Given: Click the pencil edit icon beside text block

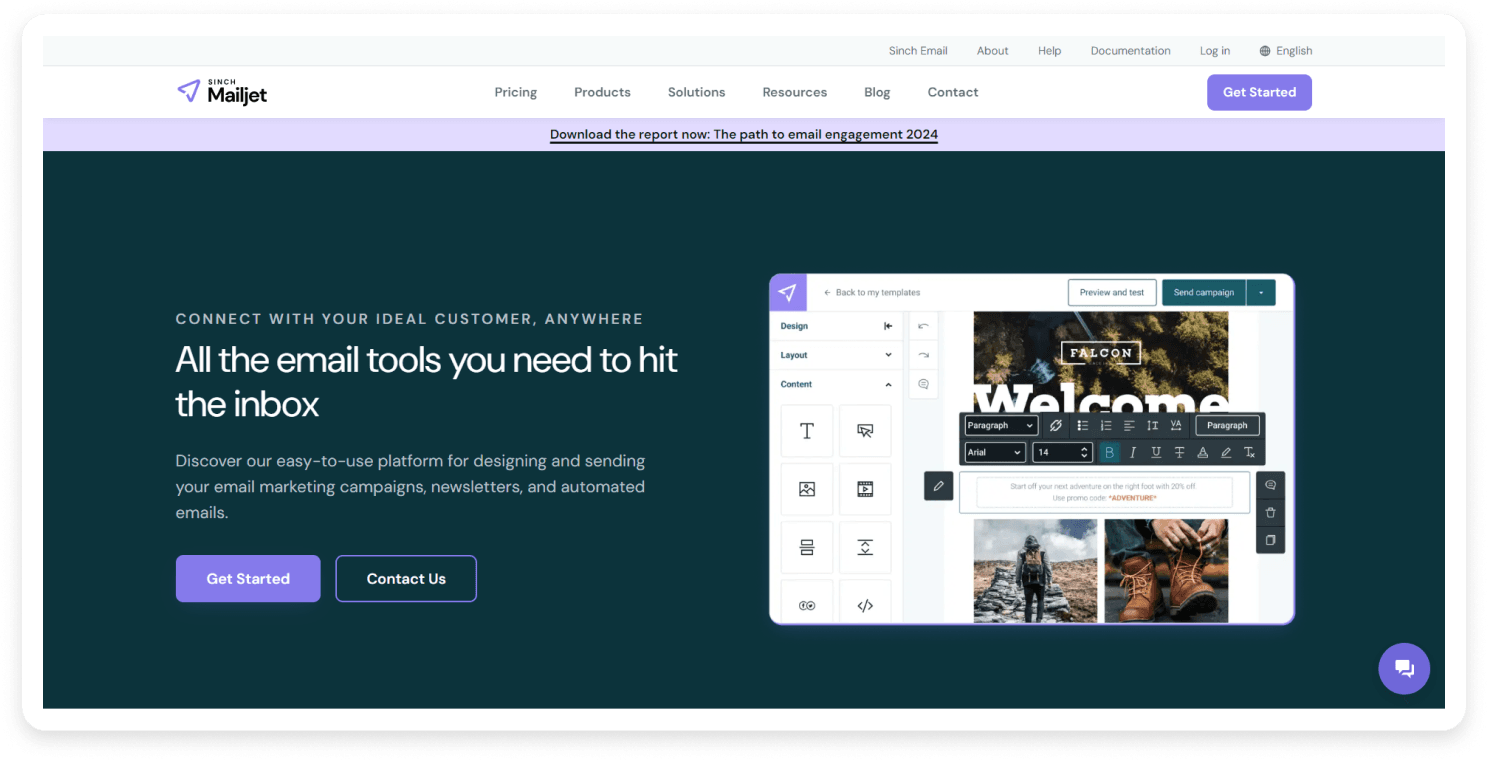Looking at the screenshot, I should [938, 486].
